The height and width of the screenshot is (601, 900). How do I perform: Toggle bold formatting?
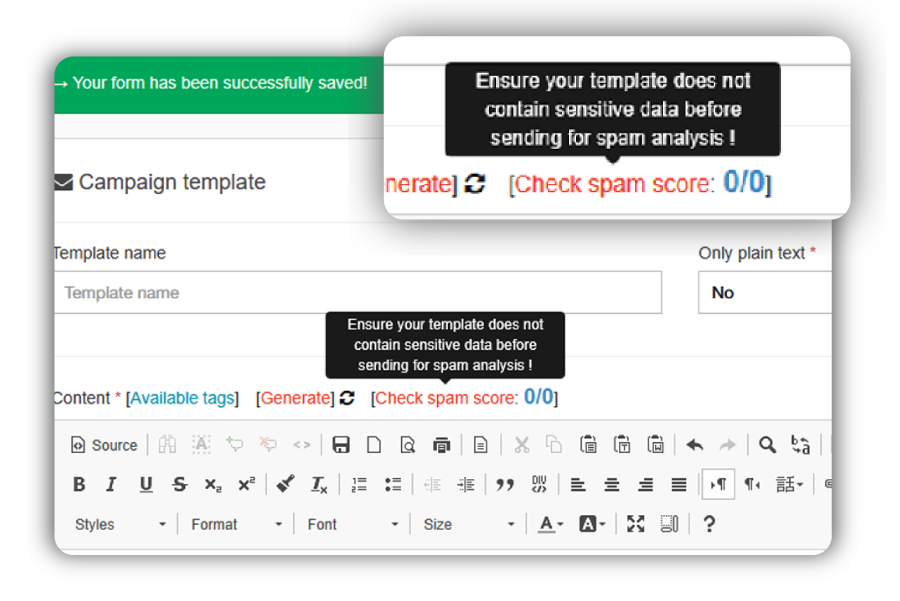[79, 485]
